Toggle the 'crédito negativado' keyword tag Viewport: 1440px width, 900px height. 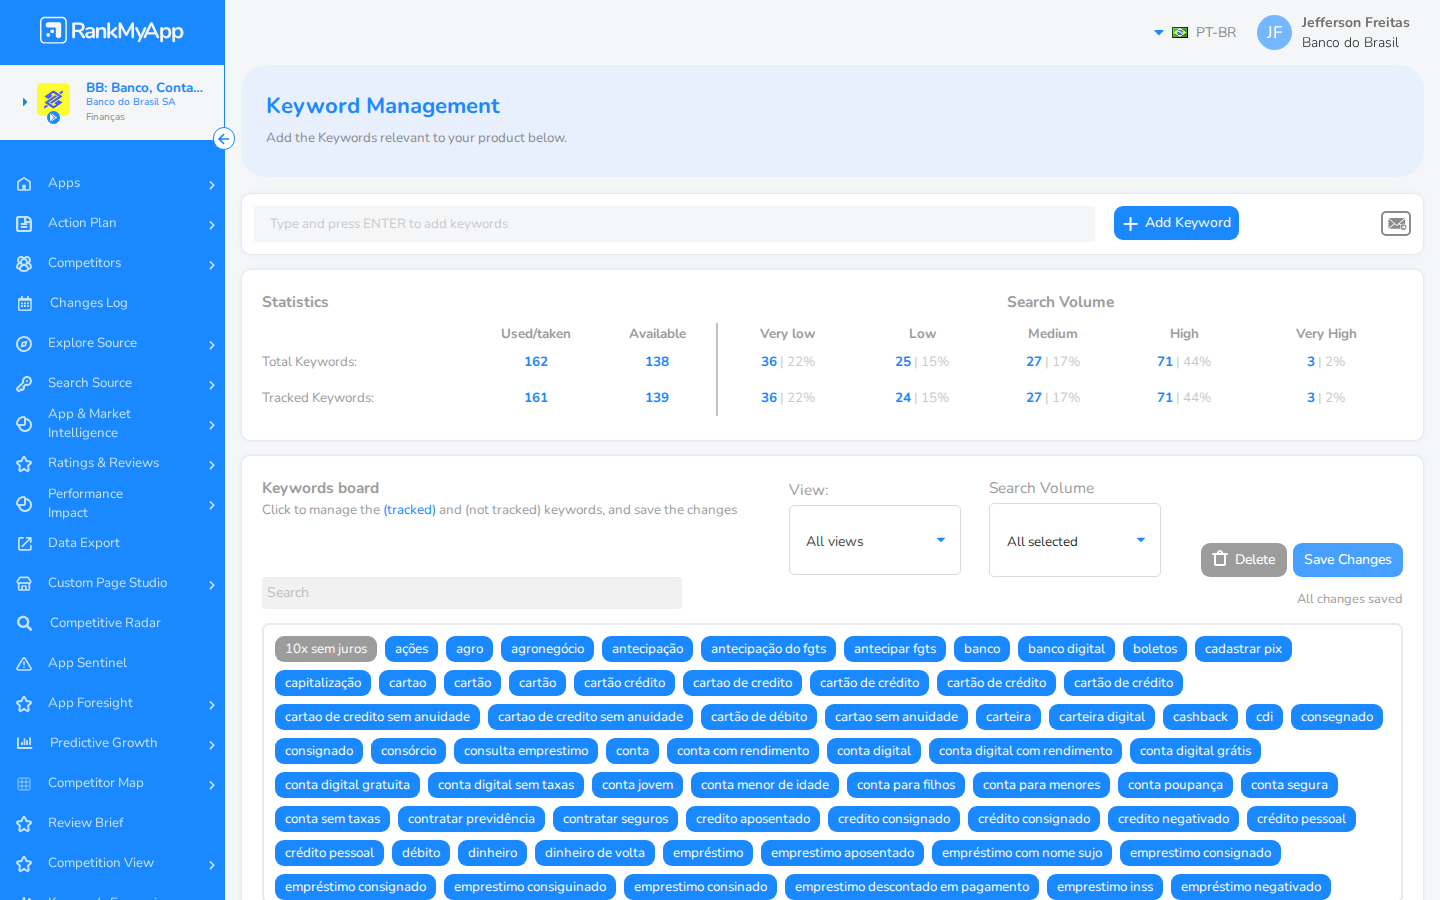(1173, 819)
